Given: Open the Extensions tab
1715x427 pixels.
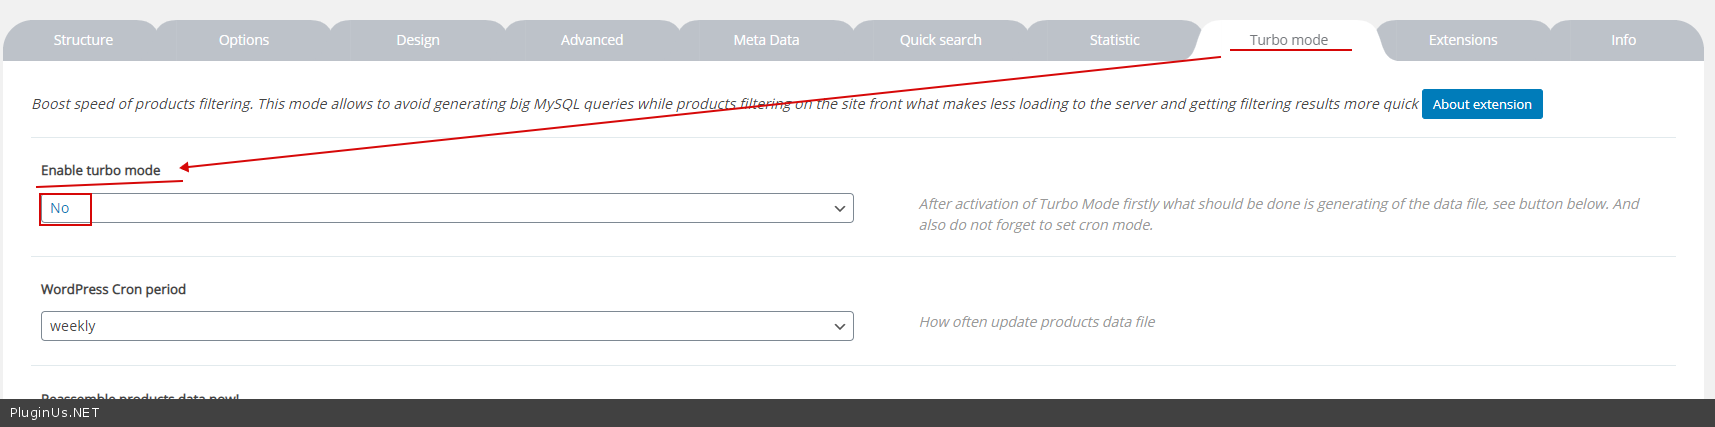Looking at the screenshot, I should pyautogui.click(x=1462, y=40).
